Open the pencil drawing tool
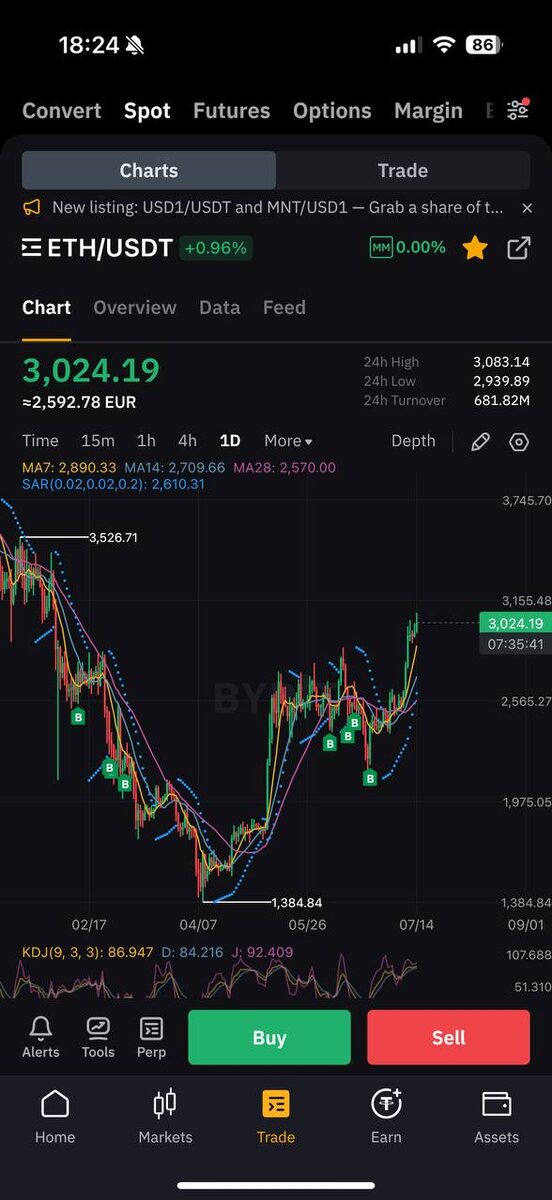The height and width of the screenshot is (1200, 552). point(480,442)
